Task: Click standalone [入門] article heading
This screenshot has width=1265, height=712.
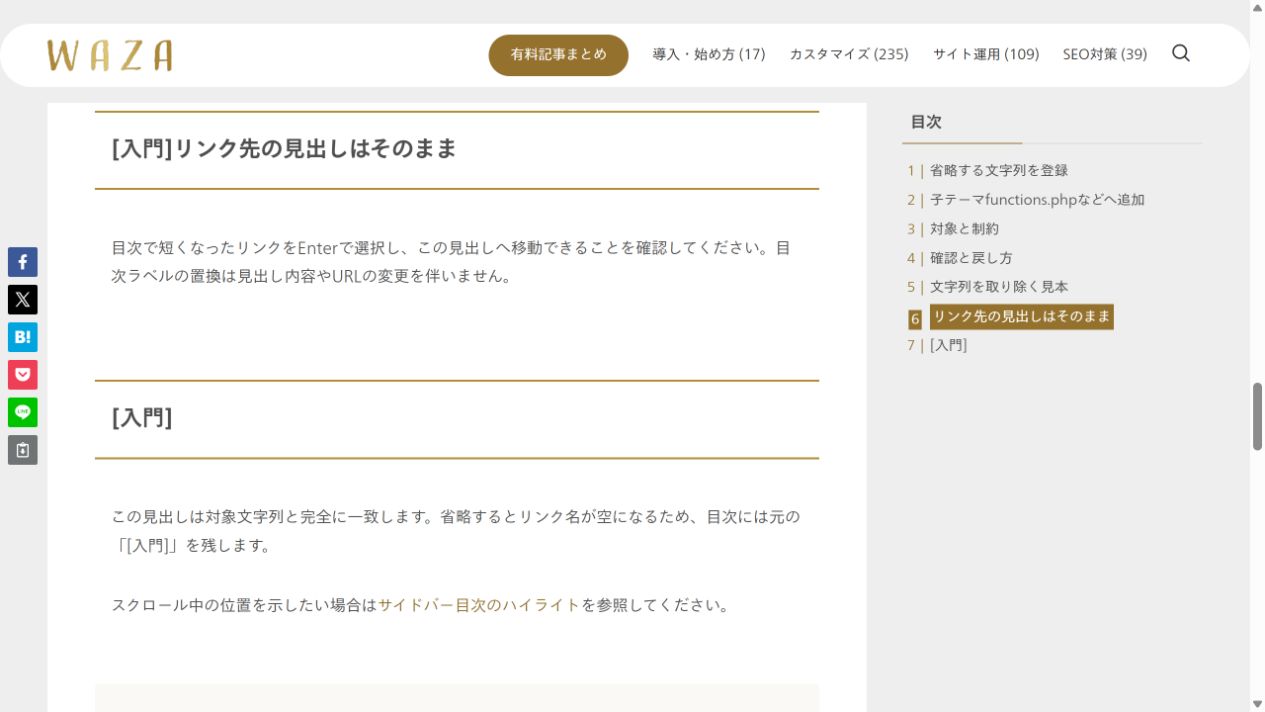Action: pyautogui.click(x=142, y=418)
